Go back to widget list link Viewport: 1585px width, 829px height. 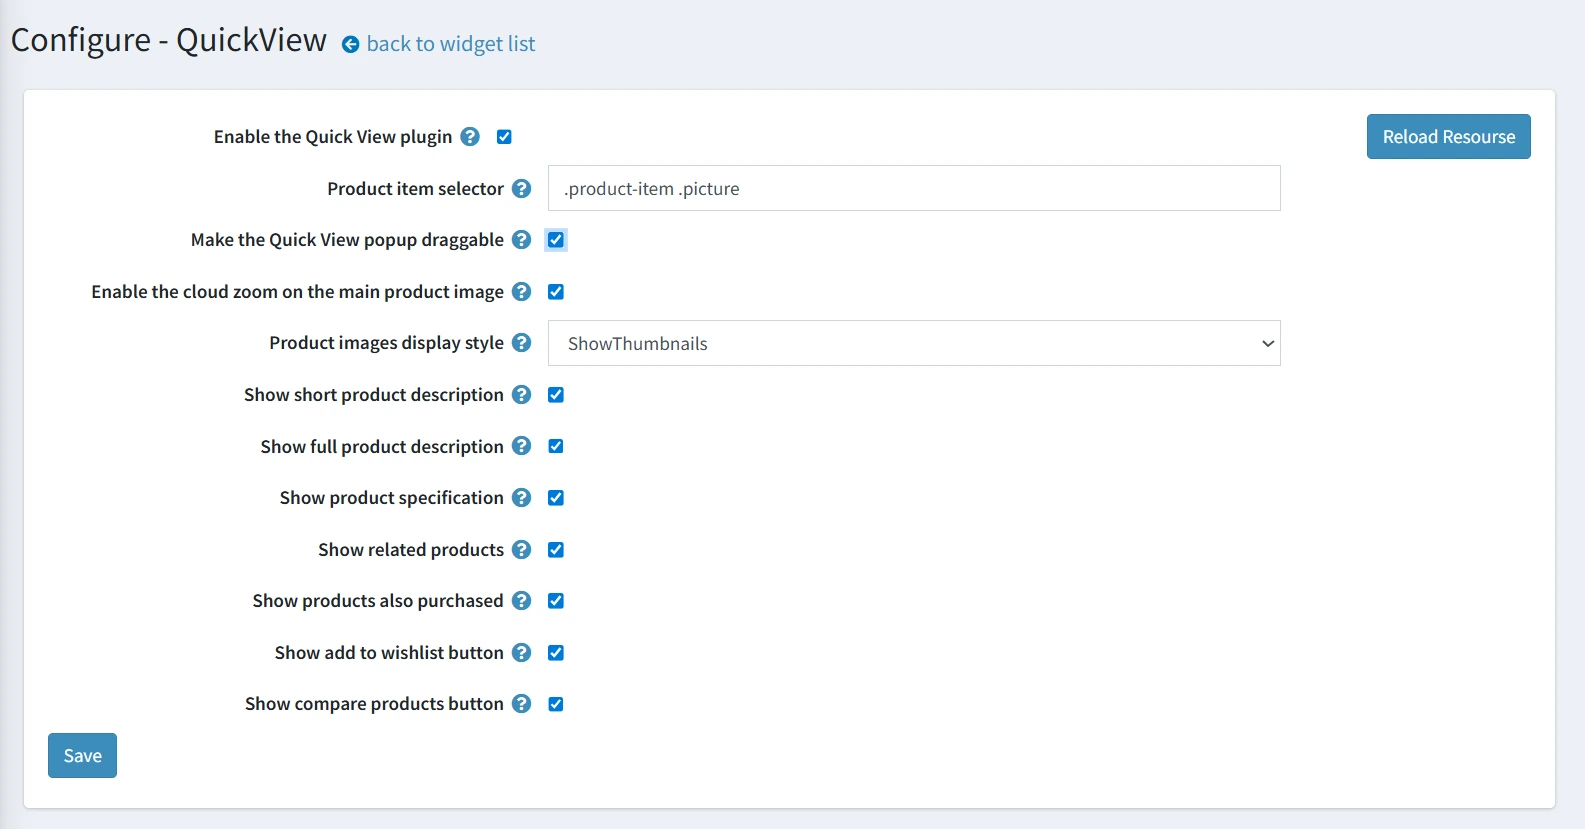[x=450, y=44]
